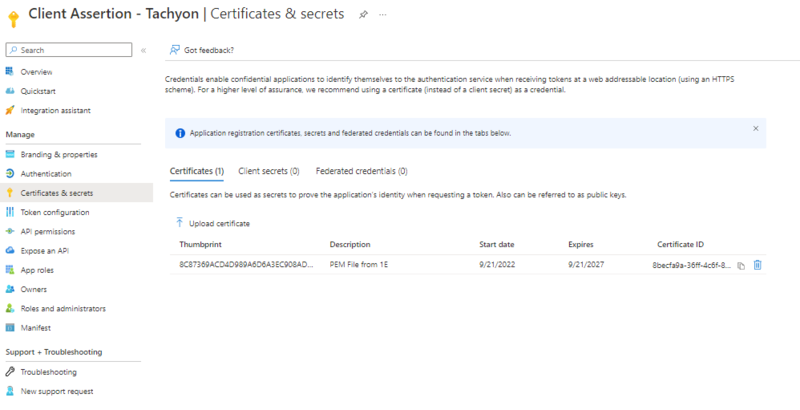Open the Authentication settings
800x410 pixels.
[46, 173]
